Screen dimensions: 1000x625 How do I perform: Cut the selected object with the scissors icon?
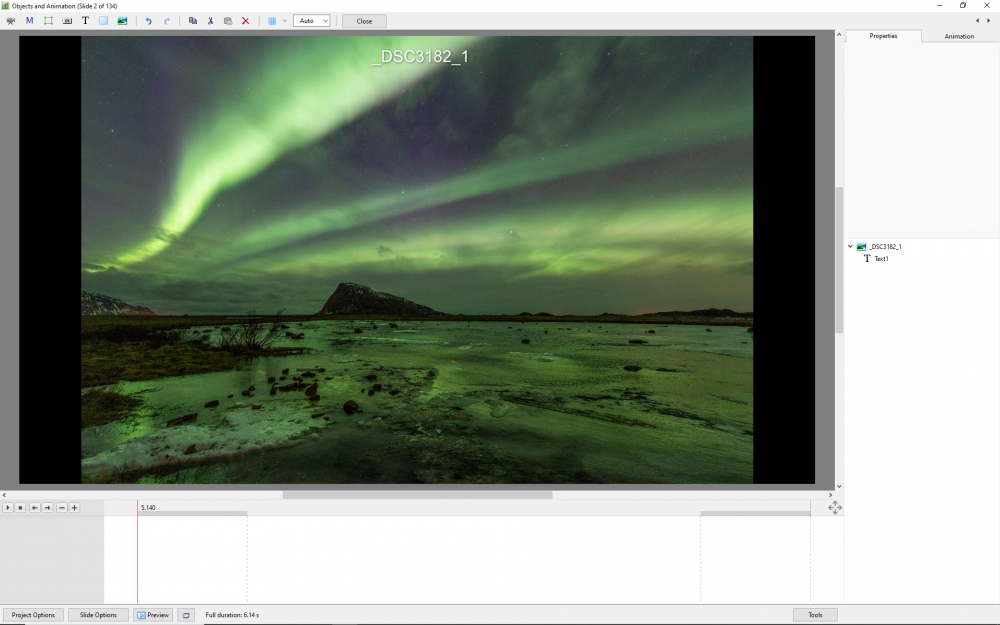pyautogui.click(x=210, y=21)
